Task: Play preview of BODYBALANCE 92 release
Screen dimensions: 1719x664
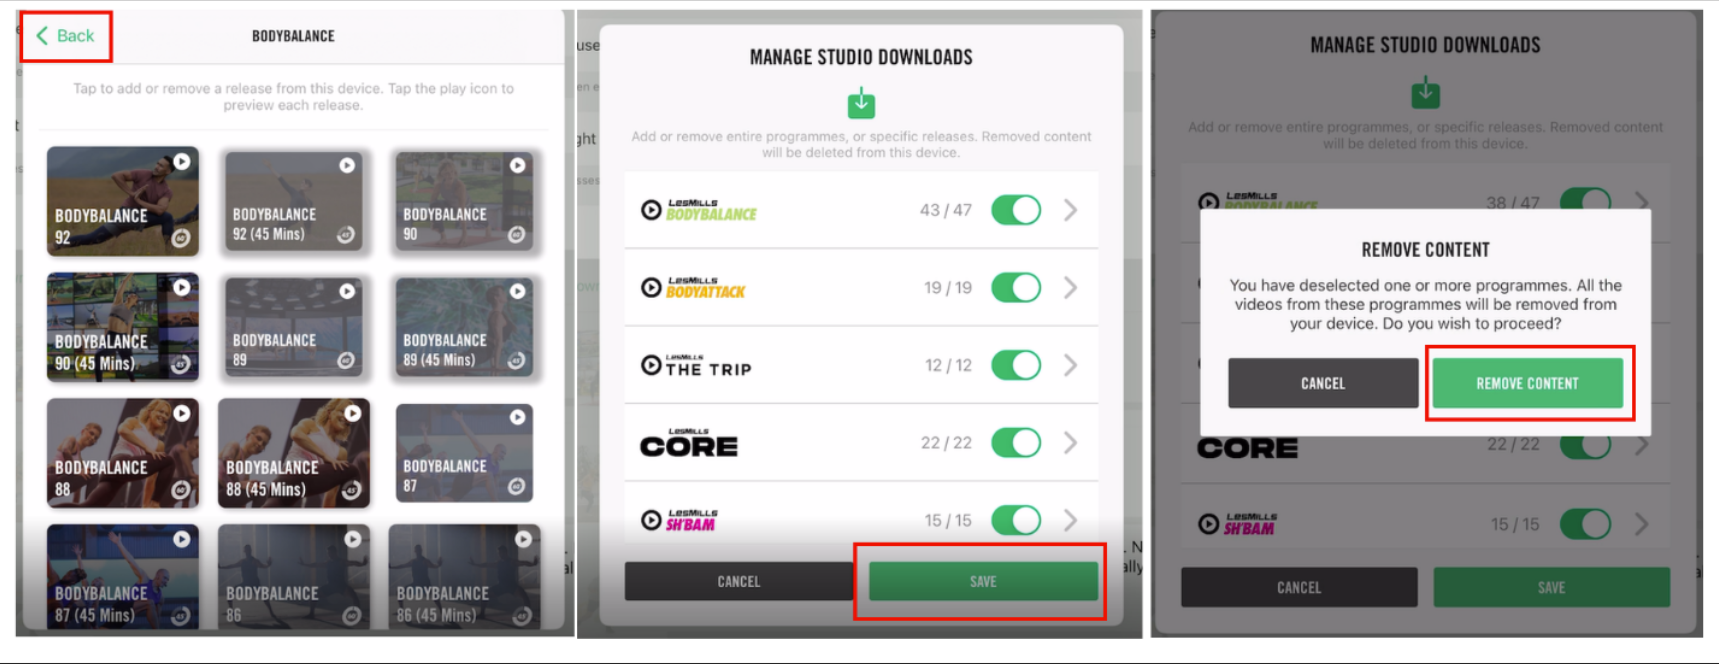Action: (x=181, y=161)
